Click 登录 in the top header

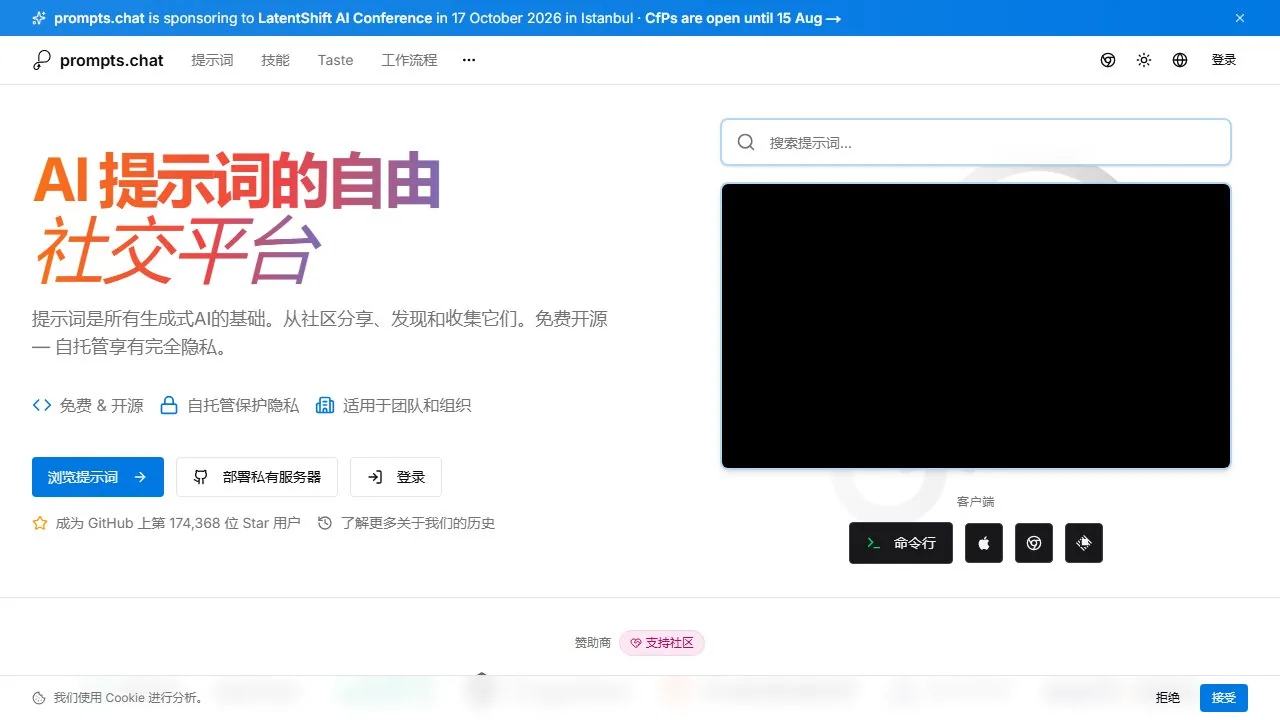click(x=1224, y=60)
